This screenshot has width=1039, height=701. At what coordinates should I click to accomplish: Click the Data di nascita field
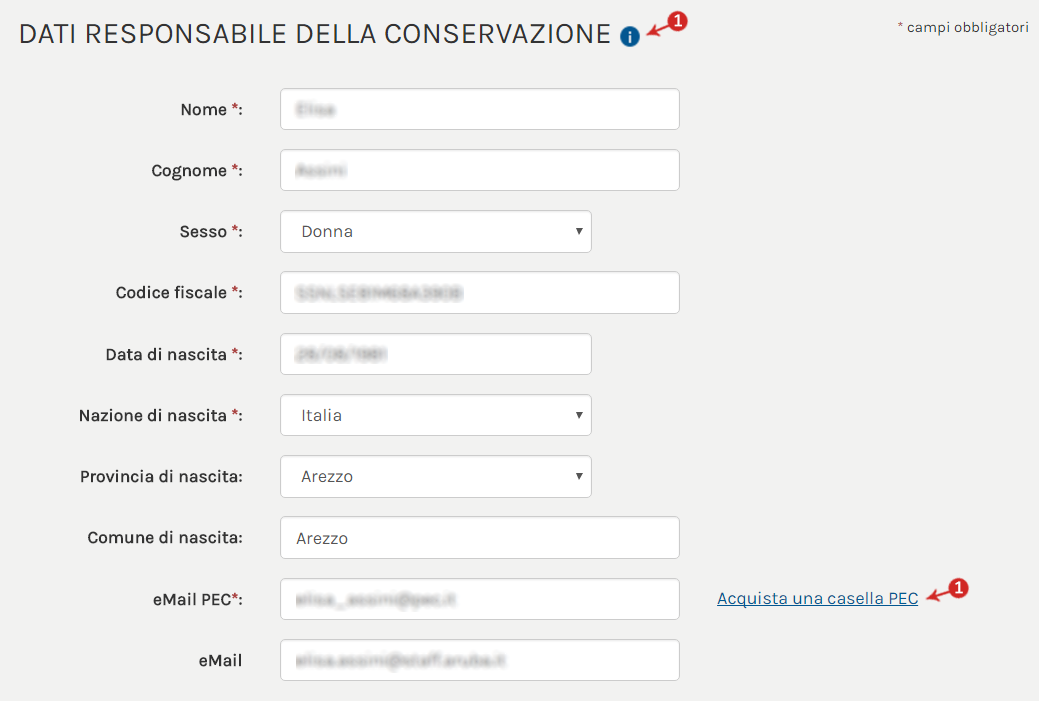(x=435, y=354)
